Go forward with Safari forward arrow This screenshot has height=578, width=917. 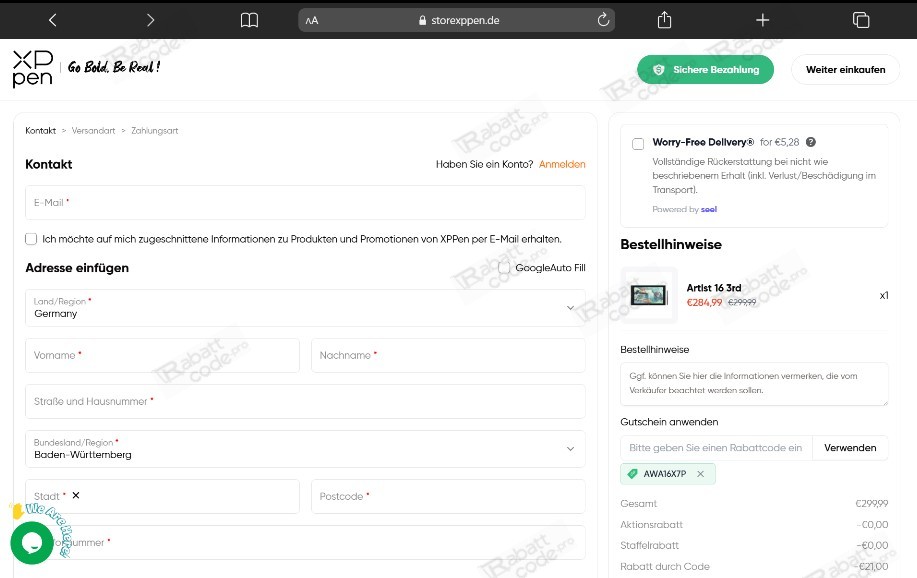coord(150,20)
